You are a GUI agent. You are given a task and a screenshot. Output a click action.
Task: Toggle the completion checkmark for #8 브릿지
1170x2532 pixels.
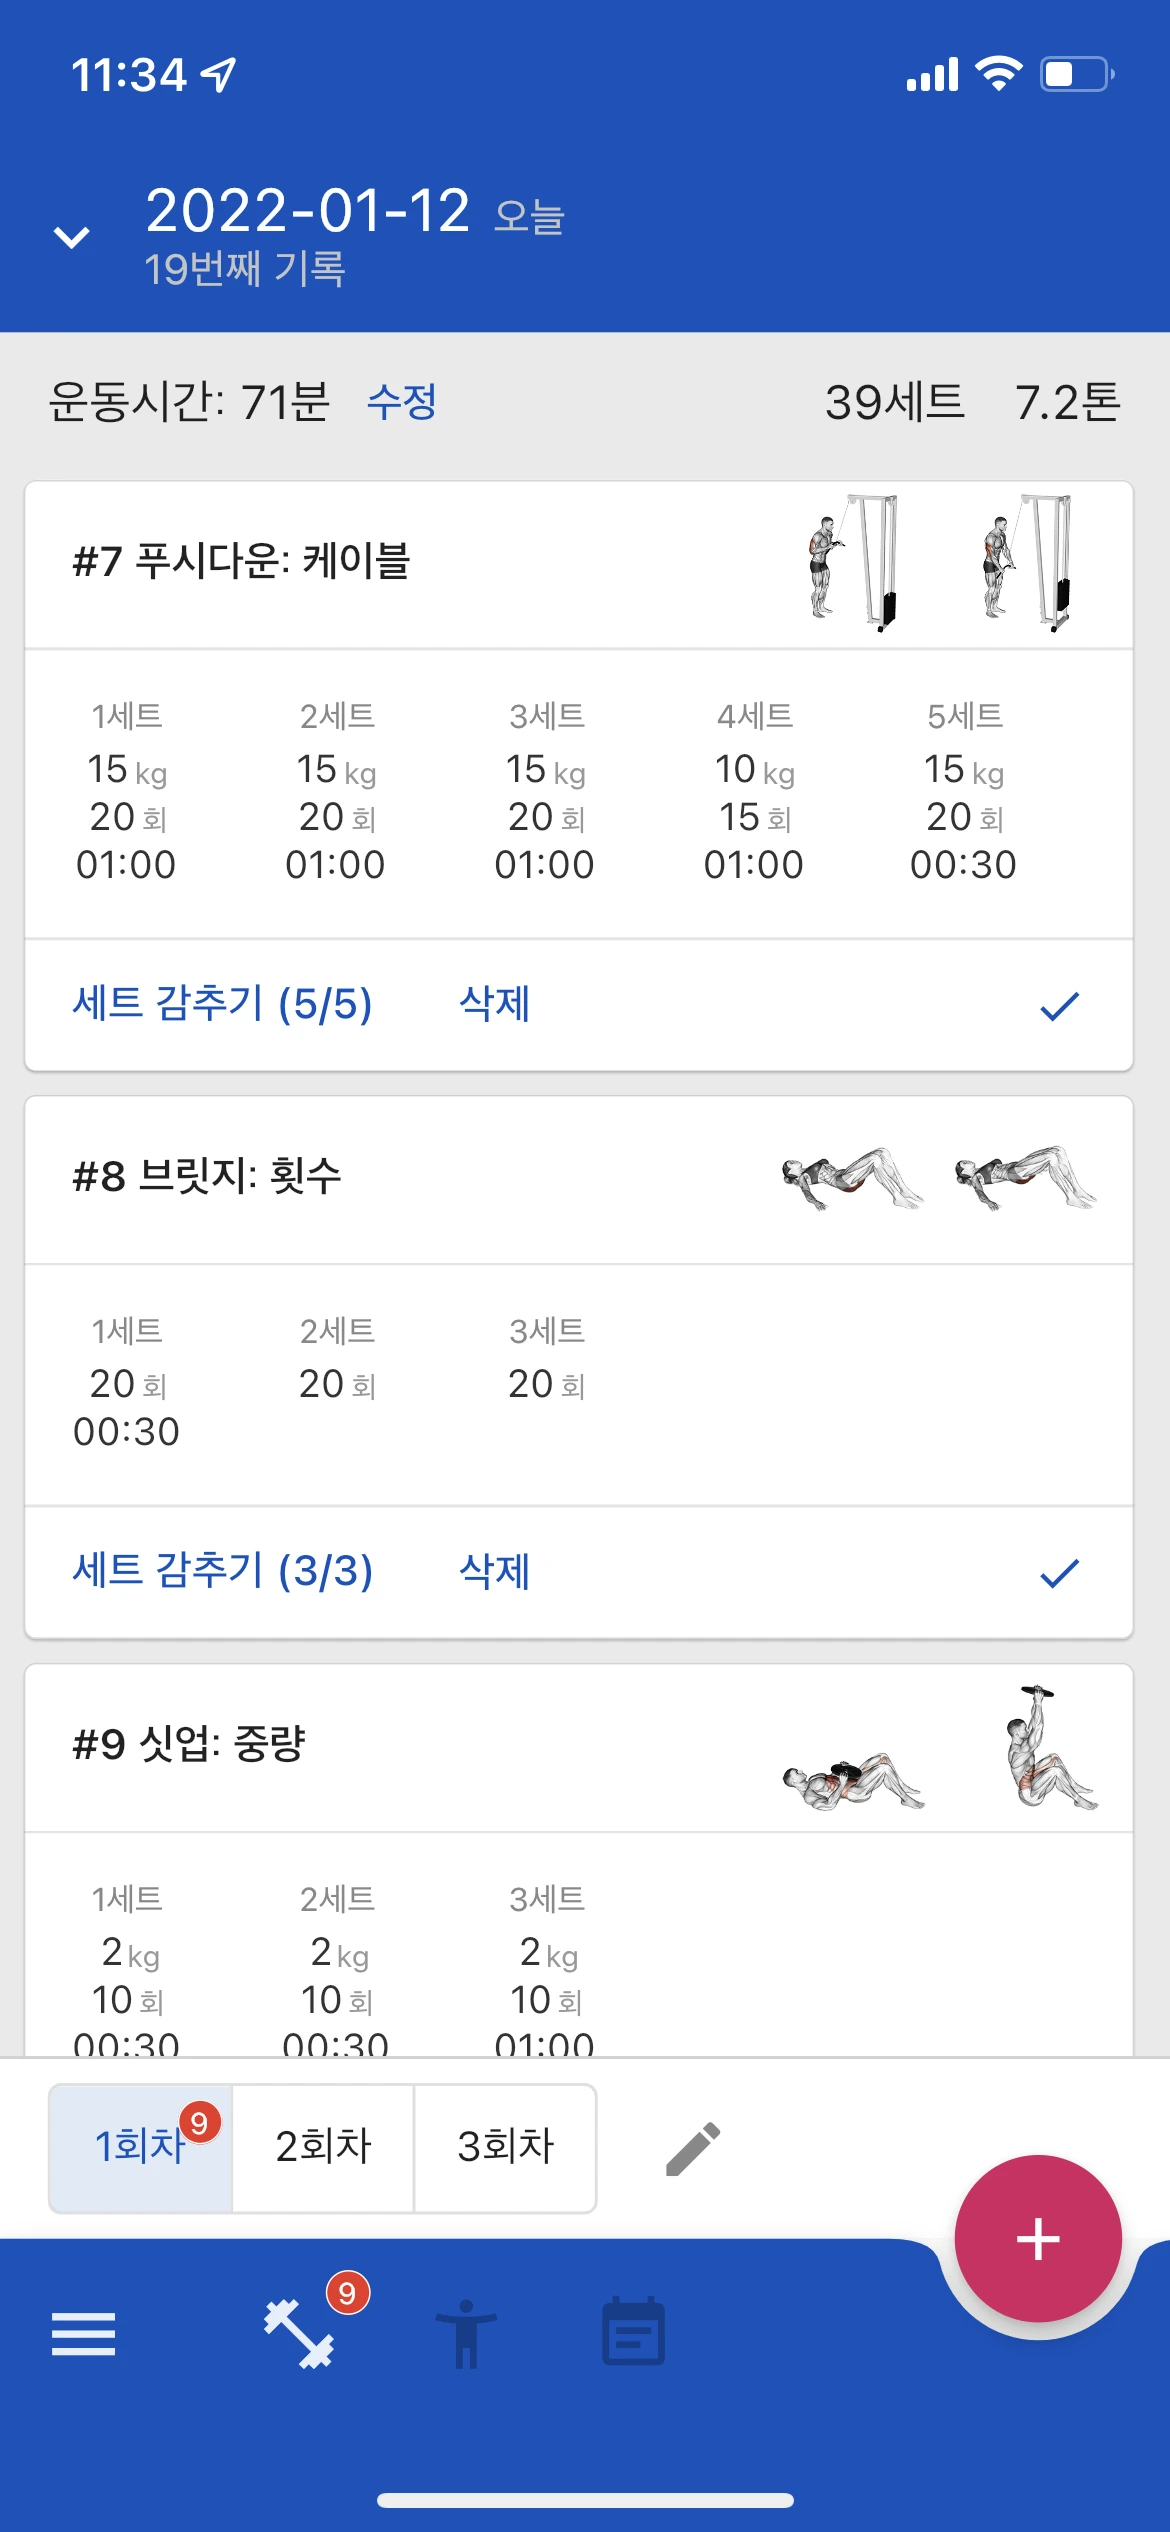[1059, 1573]
